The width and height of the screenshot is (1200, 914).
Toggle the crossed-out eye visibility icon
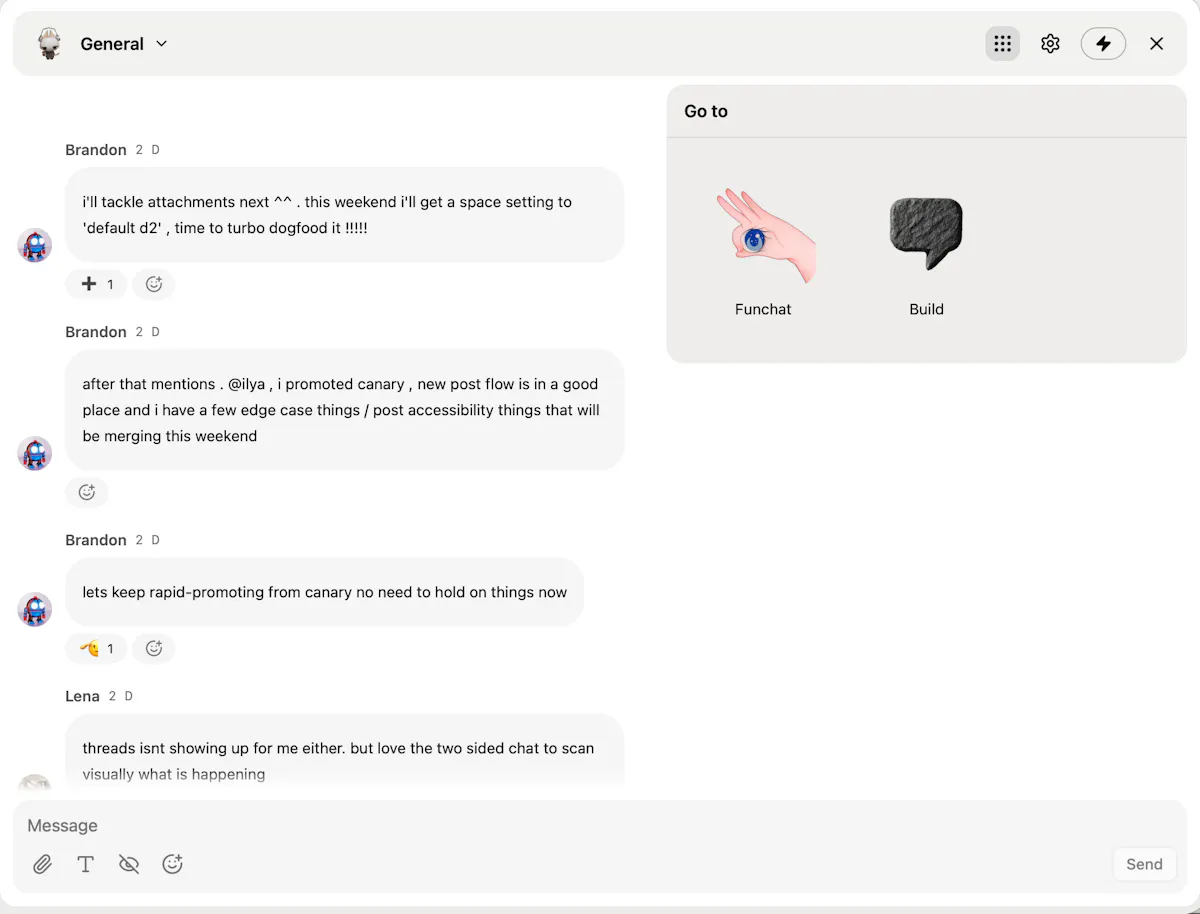point(129,864)
